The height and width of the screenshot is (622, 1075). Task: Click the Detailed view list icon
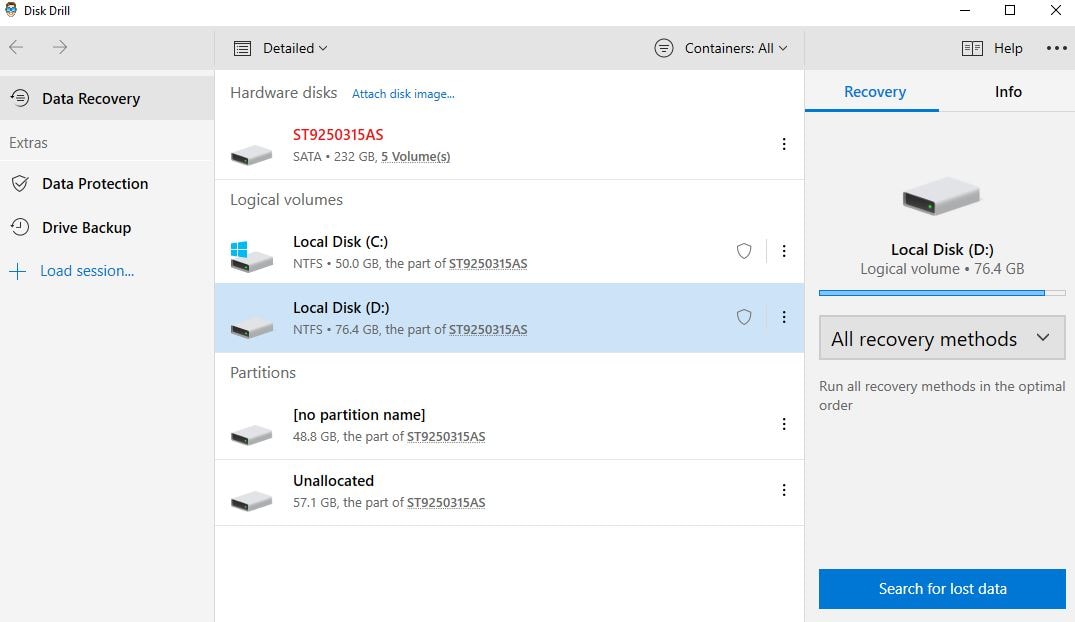(242, 48)
